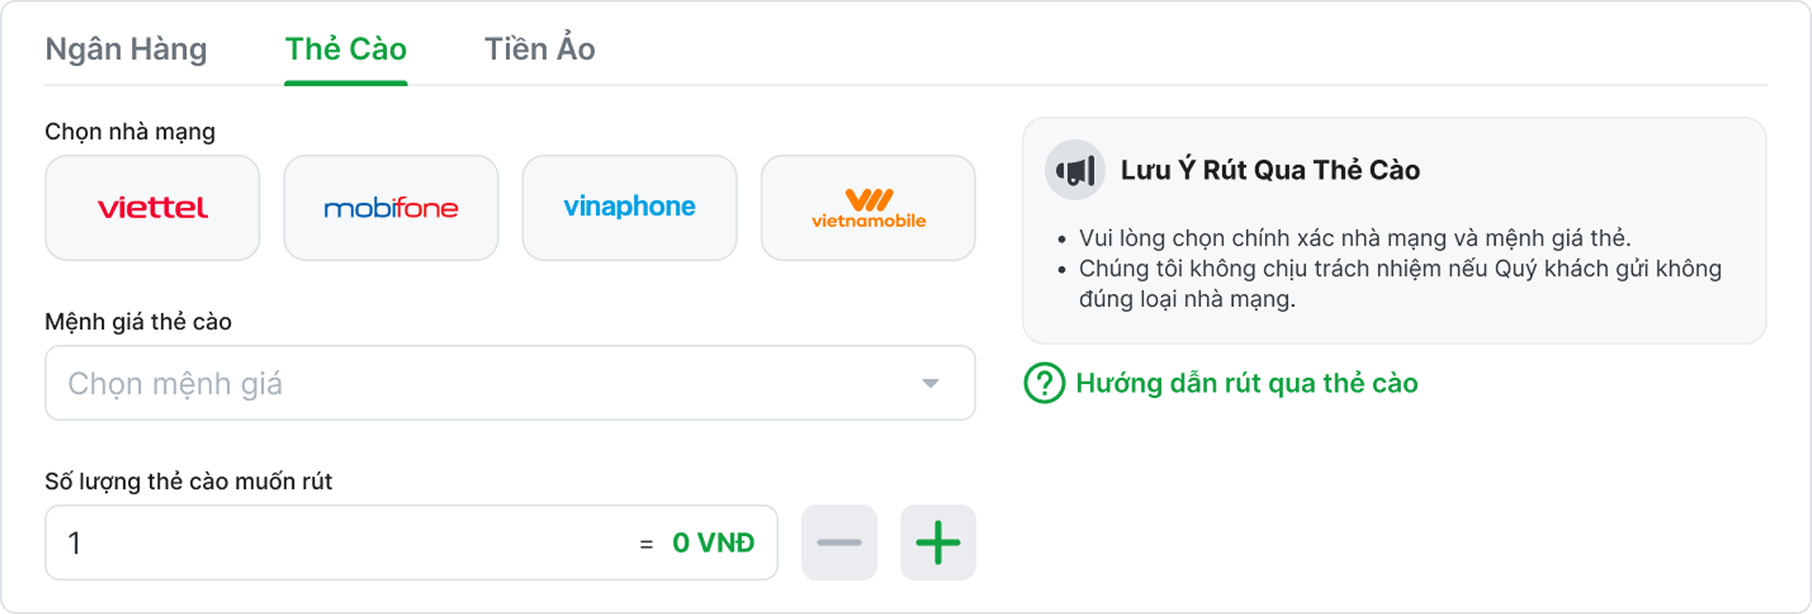
Task: Click the dropdown arrow on card value selector
Action: coord(932,383)
